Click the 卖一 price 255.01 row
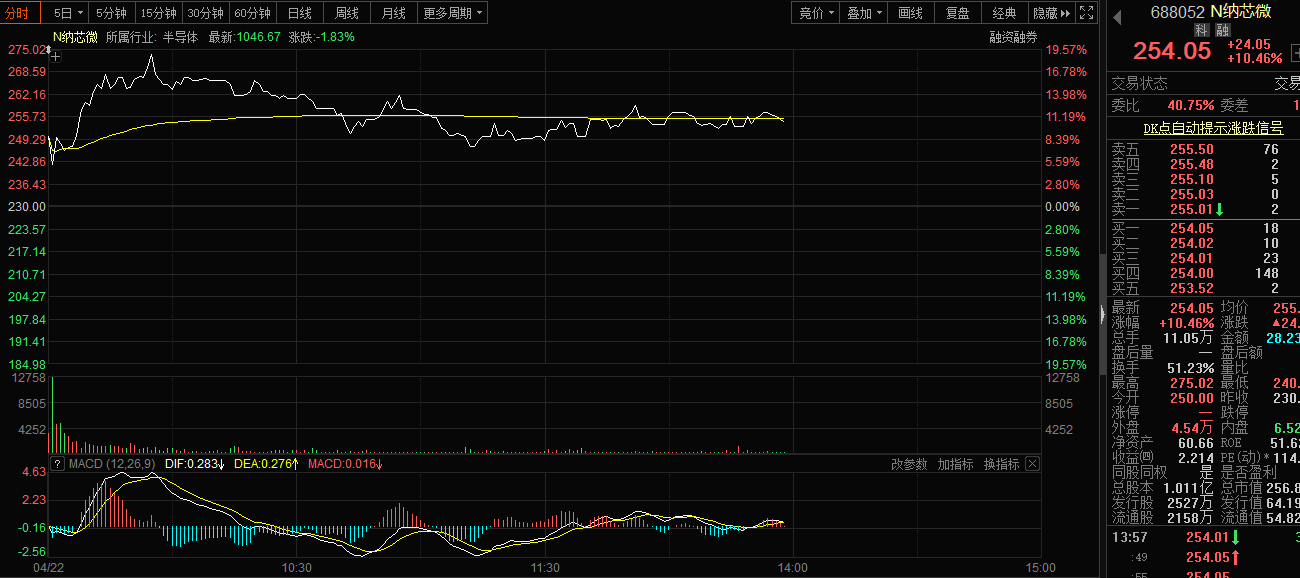The height and width of the screenshot is (578, 1300). pyautogui.click(x=1203, y=209)
